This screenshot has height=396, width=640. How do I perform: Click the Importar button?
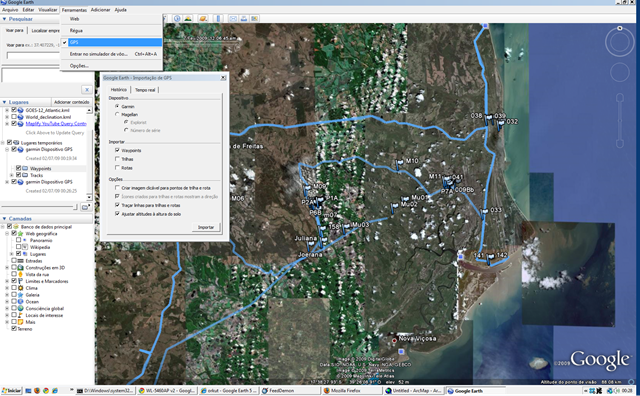coord(206,227)
